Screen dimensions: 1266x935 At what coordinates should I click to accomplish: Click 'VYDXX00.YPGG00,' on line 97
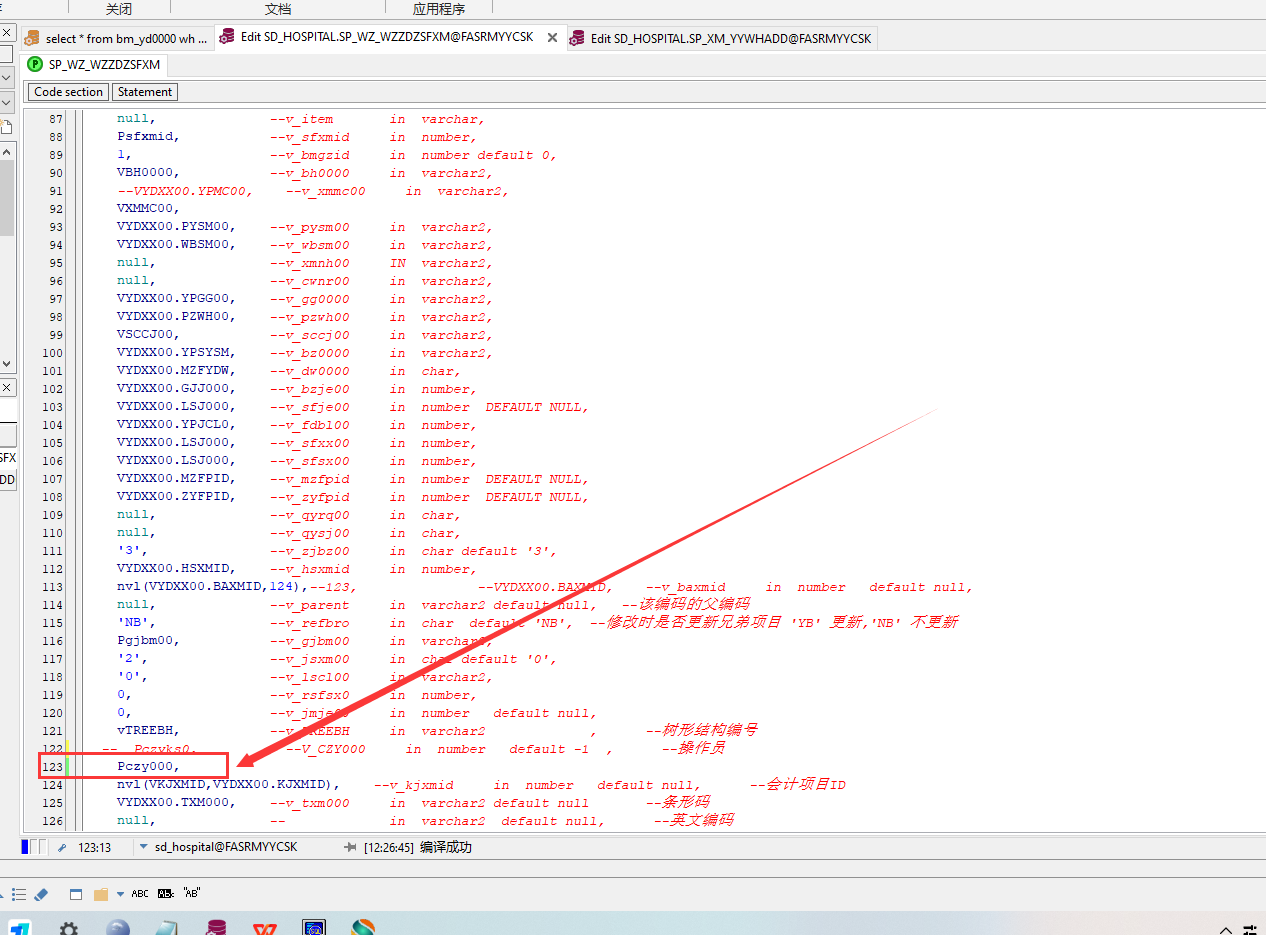(177, 299)
